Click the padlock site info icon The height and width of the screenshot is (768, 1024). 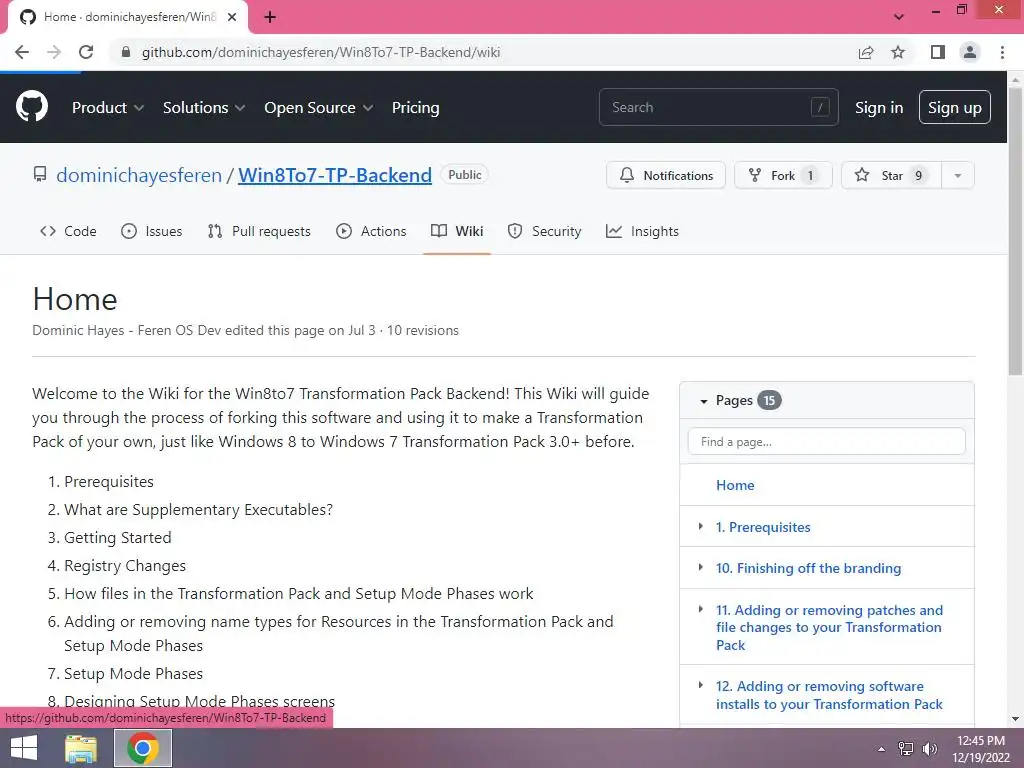point(126,52)
